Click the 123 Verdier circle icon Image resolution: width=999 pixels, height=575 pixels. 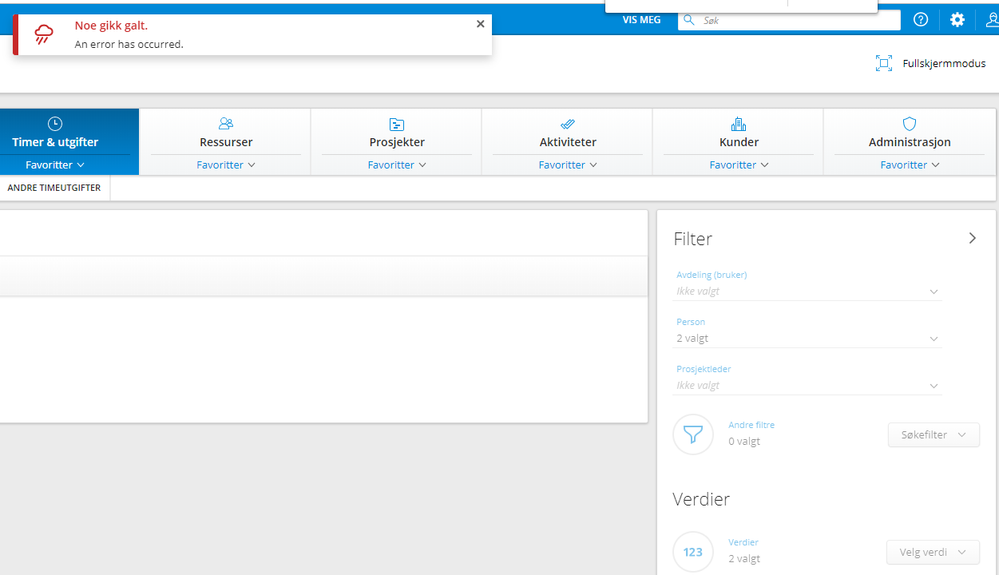pos(693,552)
